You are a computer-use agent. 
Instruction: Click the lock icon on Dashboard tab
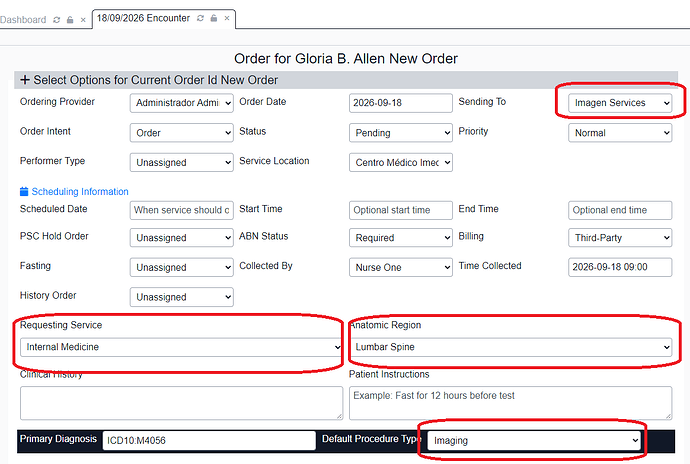70,20
